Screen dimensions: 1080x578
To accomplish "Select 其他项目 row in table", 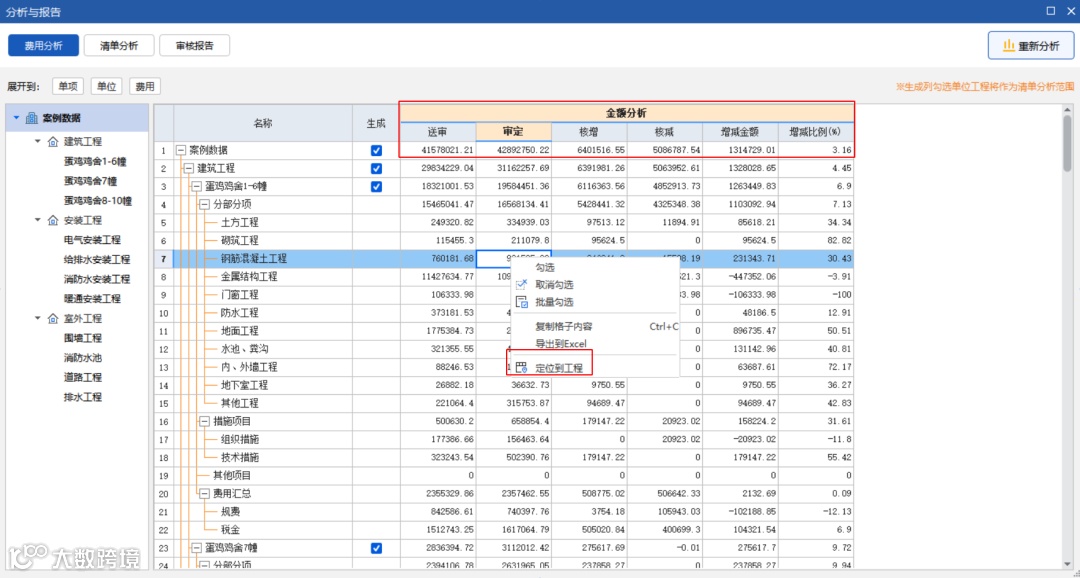I will click(503, 475).
